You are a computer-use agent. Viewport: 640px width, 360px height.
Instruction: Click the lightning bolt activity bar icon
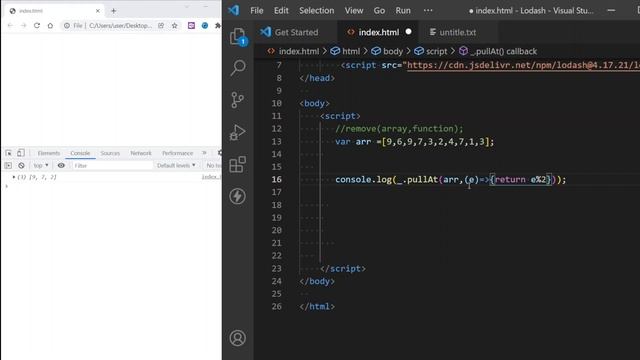[x=238, y=196]
